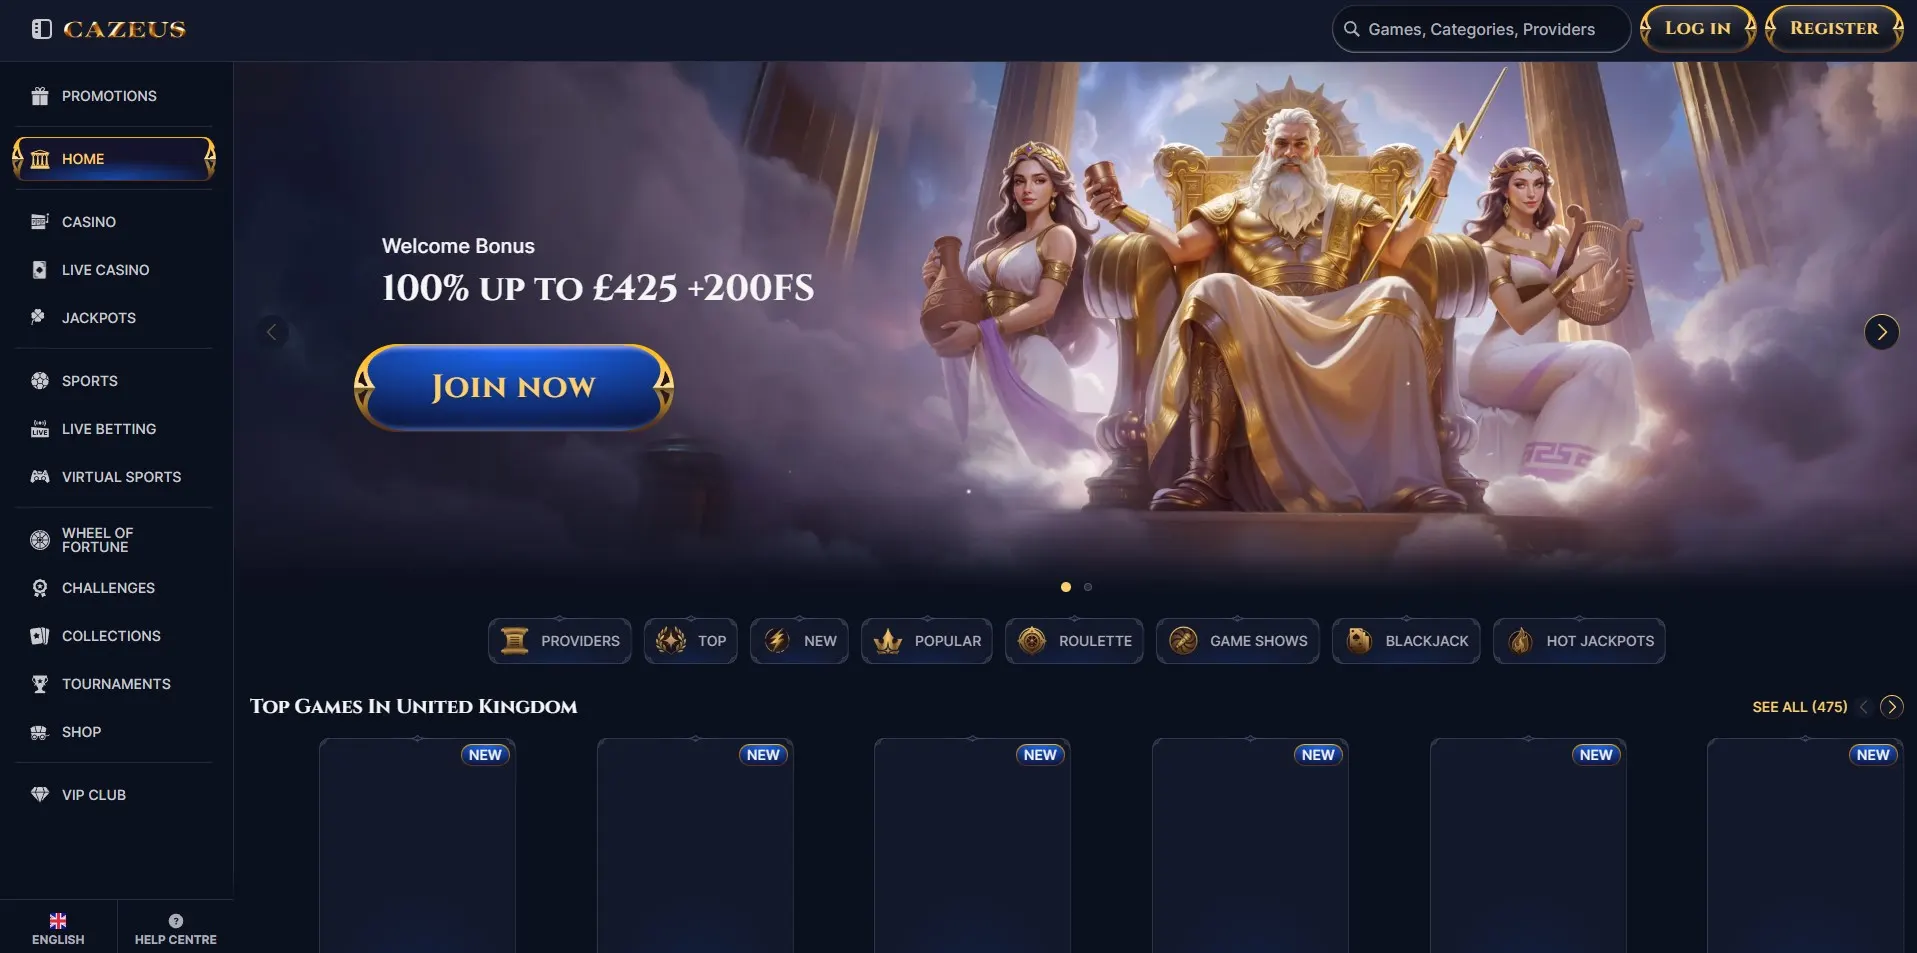Image resolution: width=1917 pixels, height=953 pixels.
Task: Click the Jackpots icon in sidebar
Action: (39, 317)
